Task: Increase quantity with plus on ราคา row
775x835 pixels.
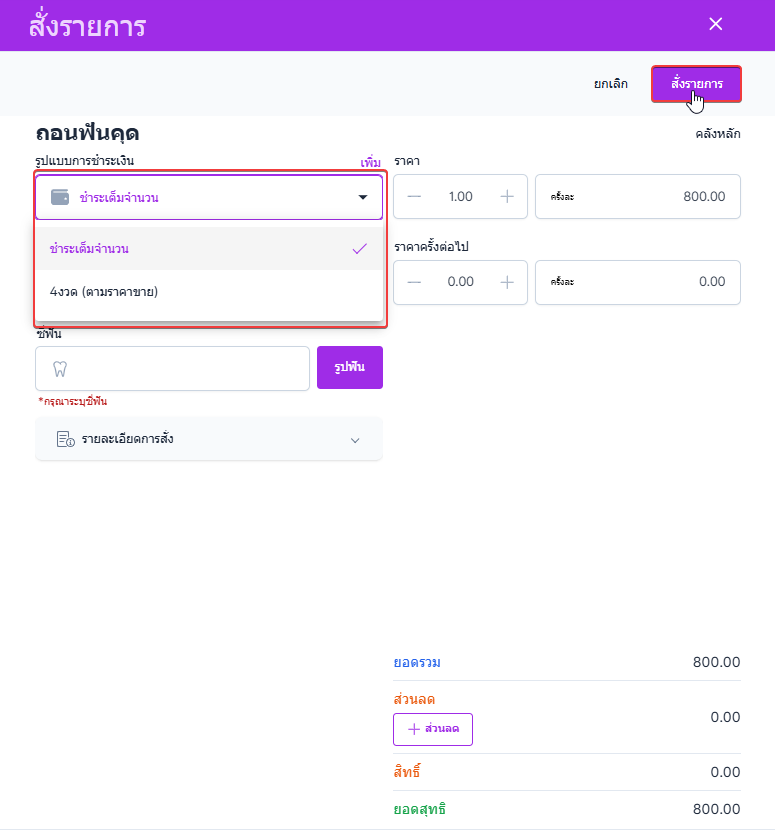Action: 507,197
